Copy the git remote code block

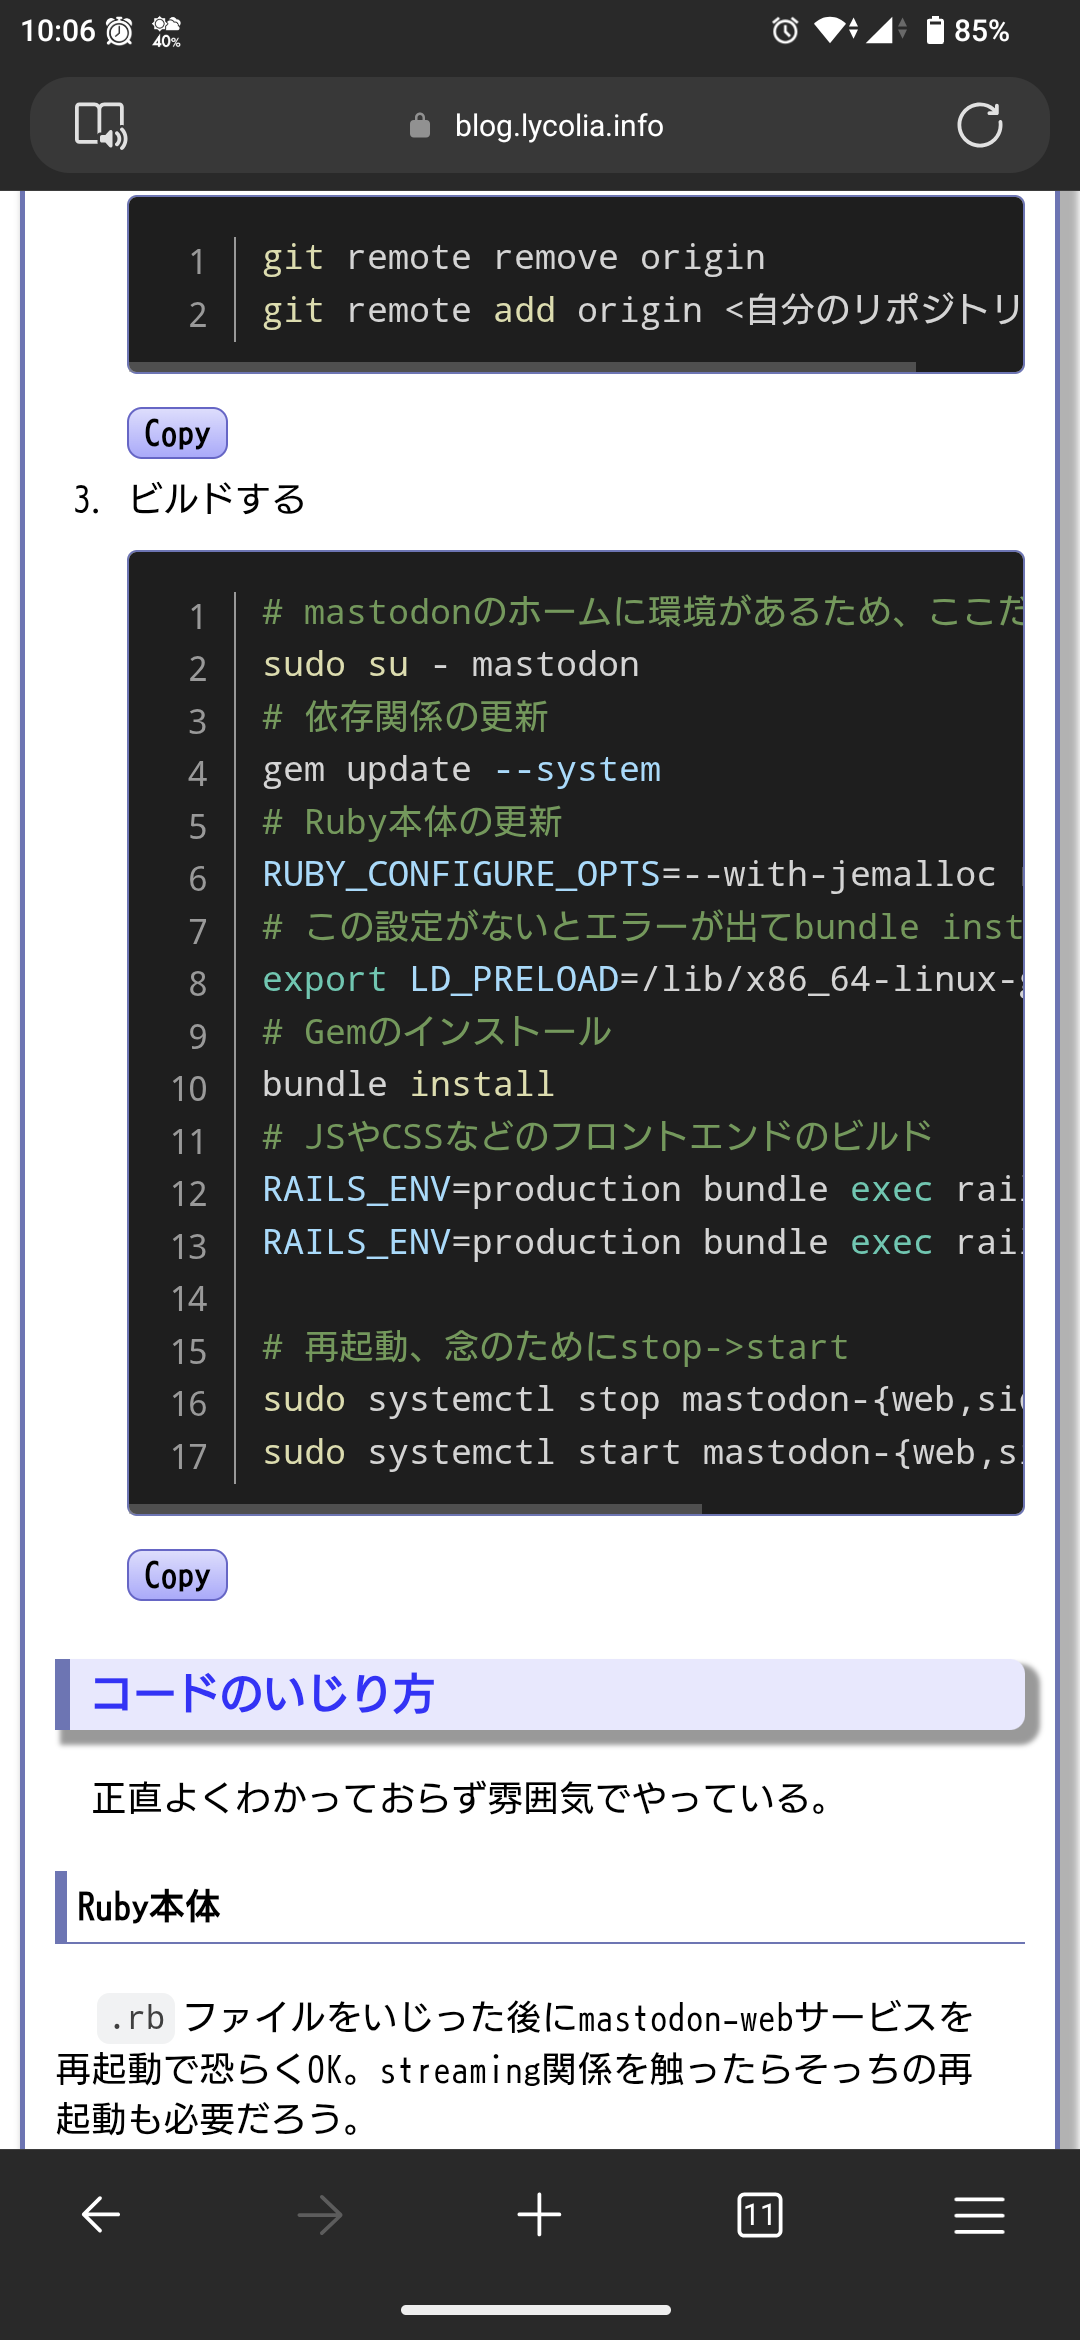(177, 433)
